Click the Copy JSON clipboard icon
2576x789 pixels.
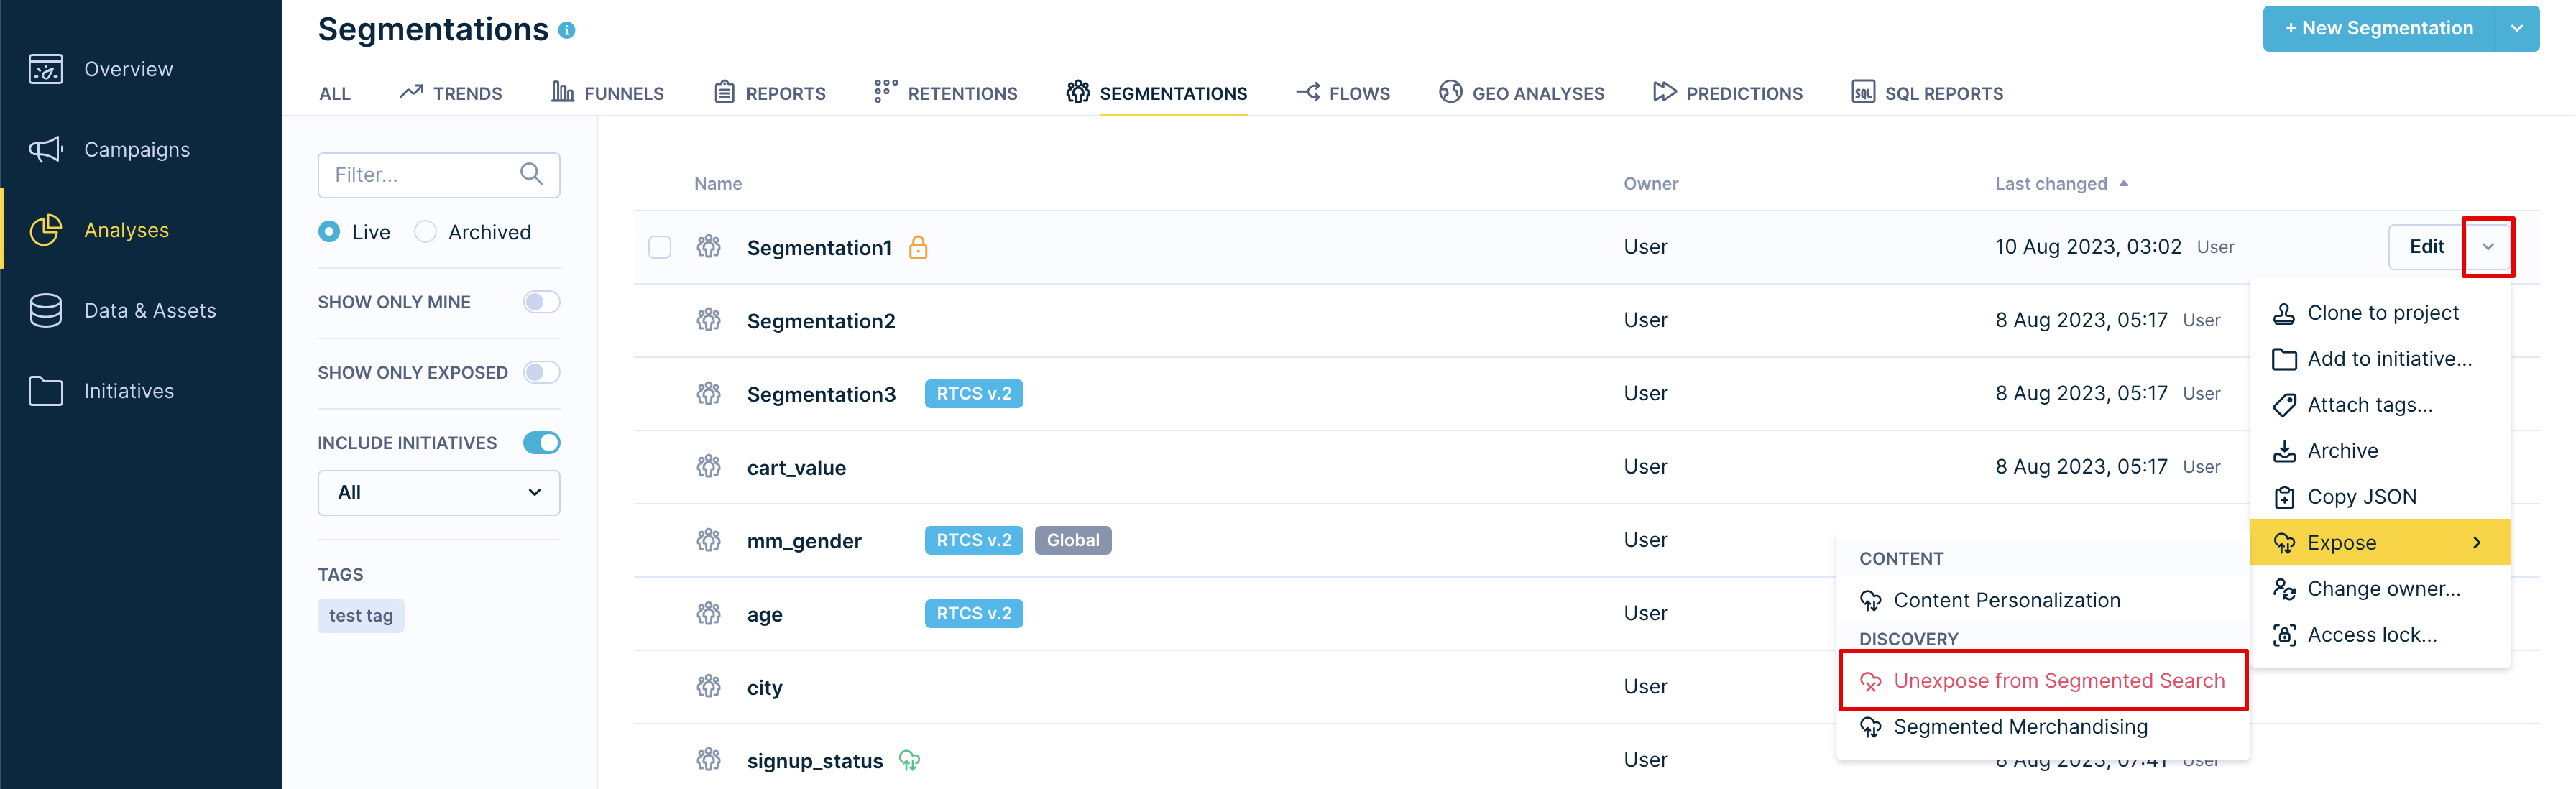[2284, 497]
